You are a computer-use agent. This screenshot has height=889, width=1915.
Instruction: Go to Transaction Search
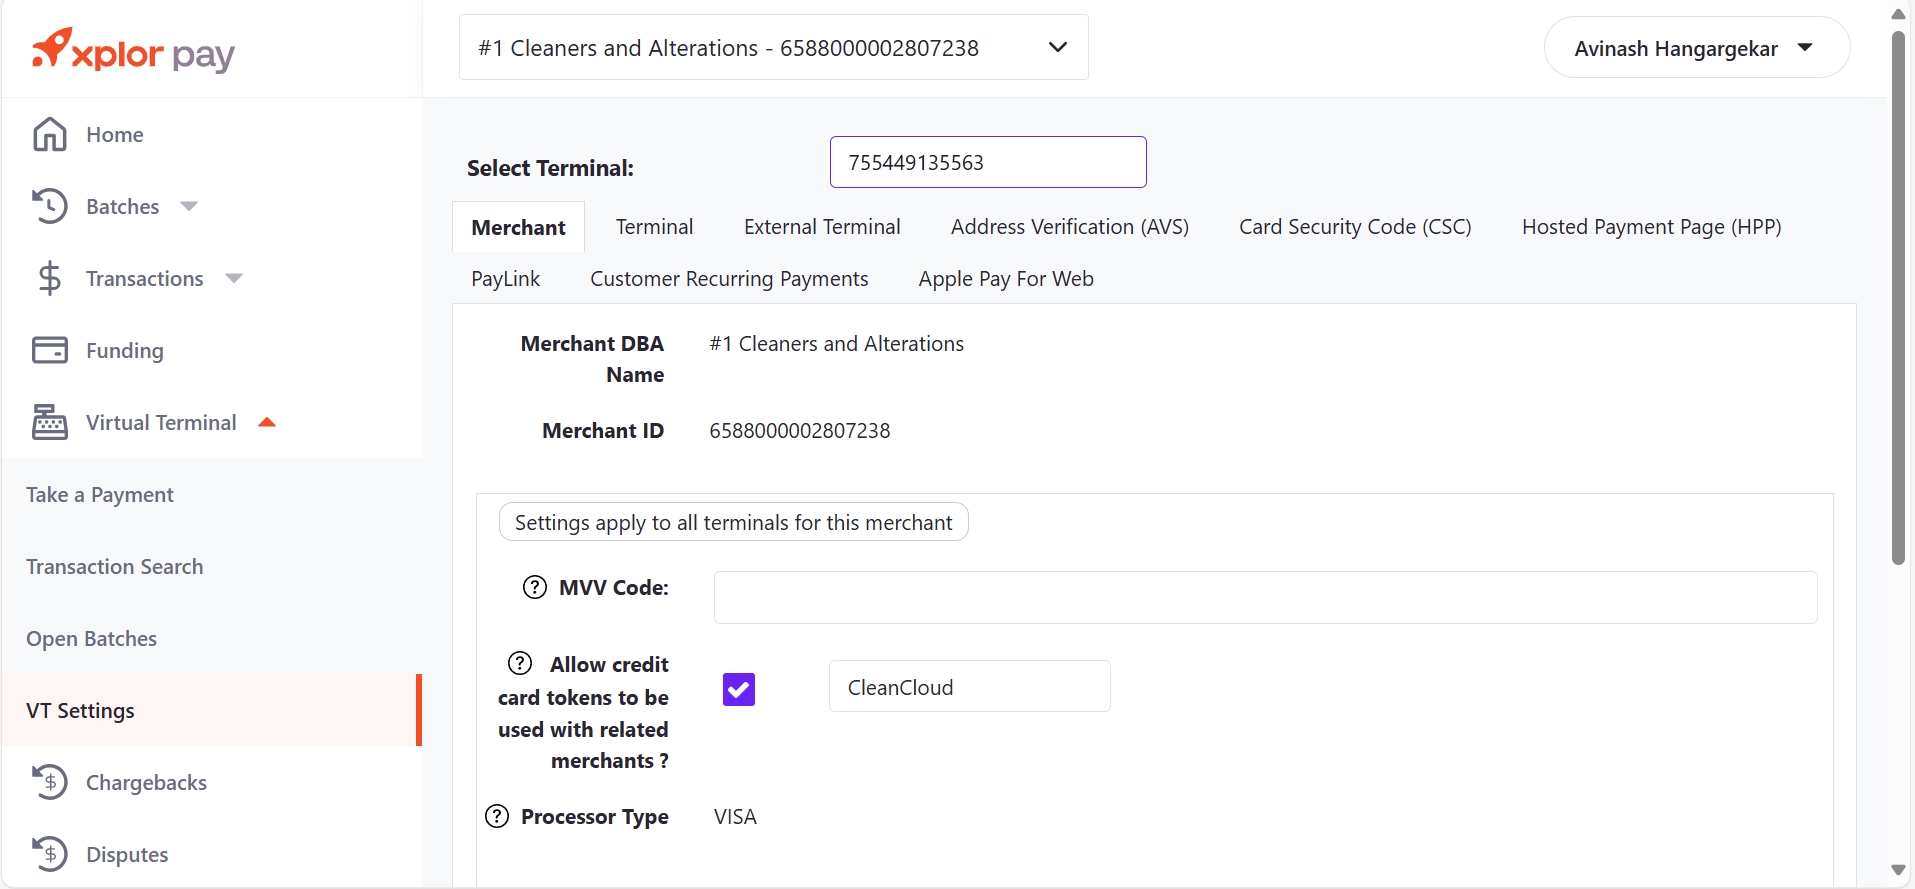coord(115,567)
